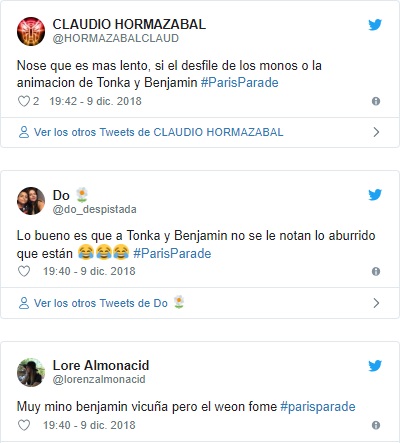The width and height of the screenshot is (400, 443).
Task: Open #ParisParade hashtag in Do's tweet
Action: (x=172, y=253)
